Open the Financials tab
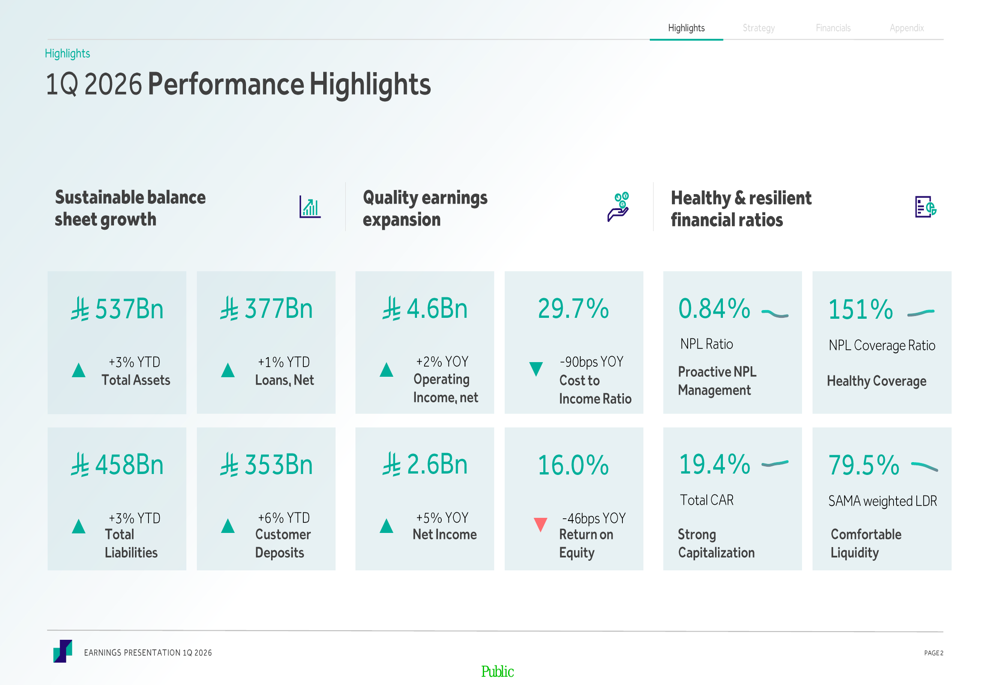This screenshot has width=1000, height=685. pos(833,28)
